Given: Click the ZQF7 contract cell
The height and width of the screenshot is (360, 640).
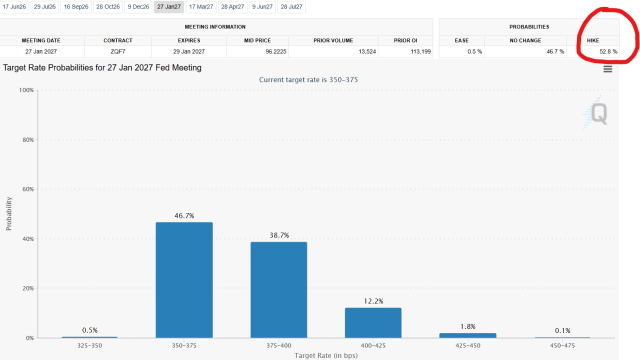Looking at the screenshot, I should pyautogui.click(x=118, y=52).
